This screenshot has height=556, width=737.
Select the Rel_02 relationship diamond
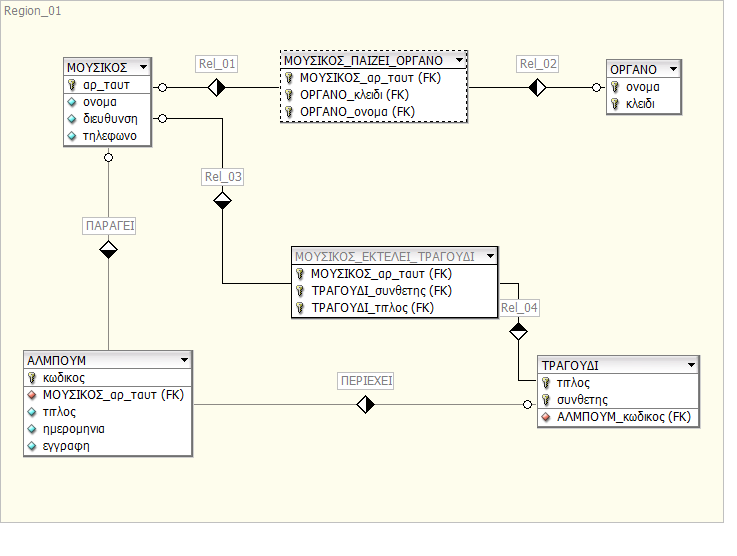(x=537, y=87)
